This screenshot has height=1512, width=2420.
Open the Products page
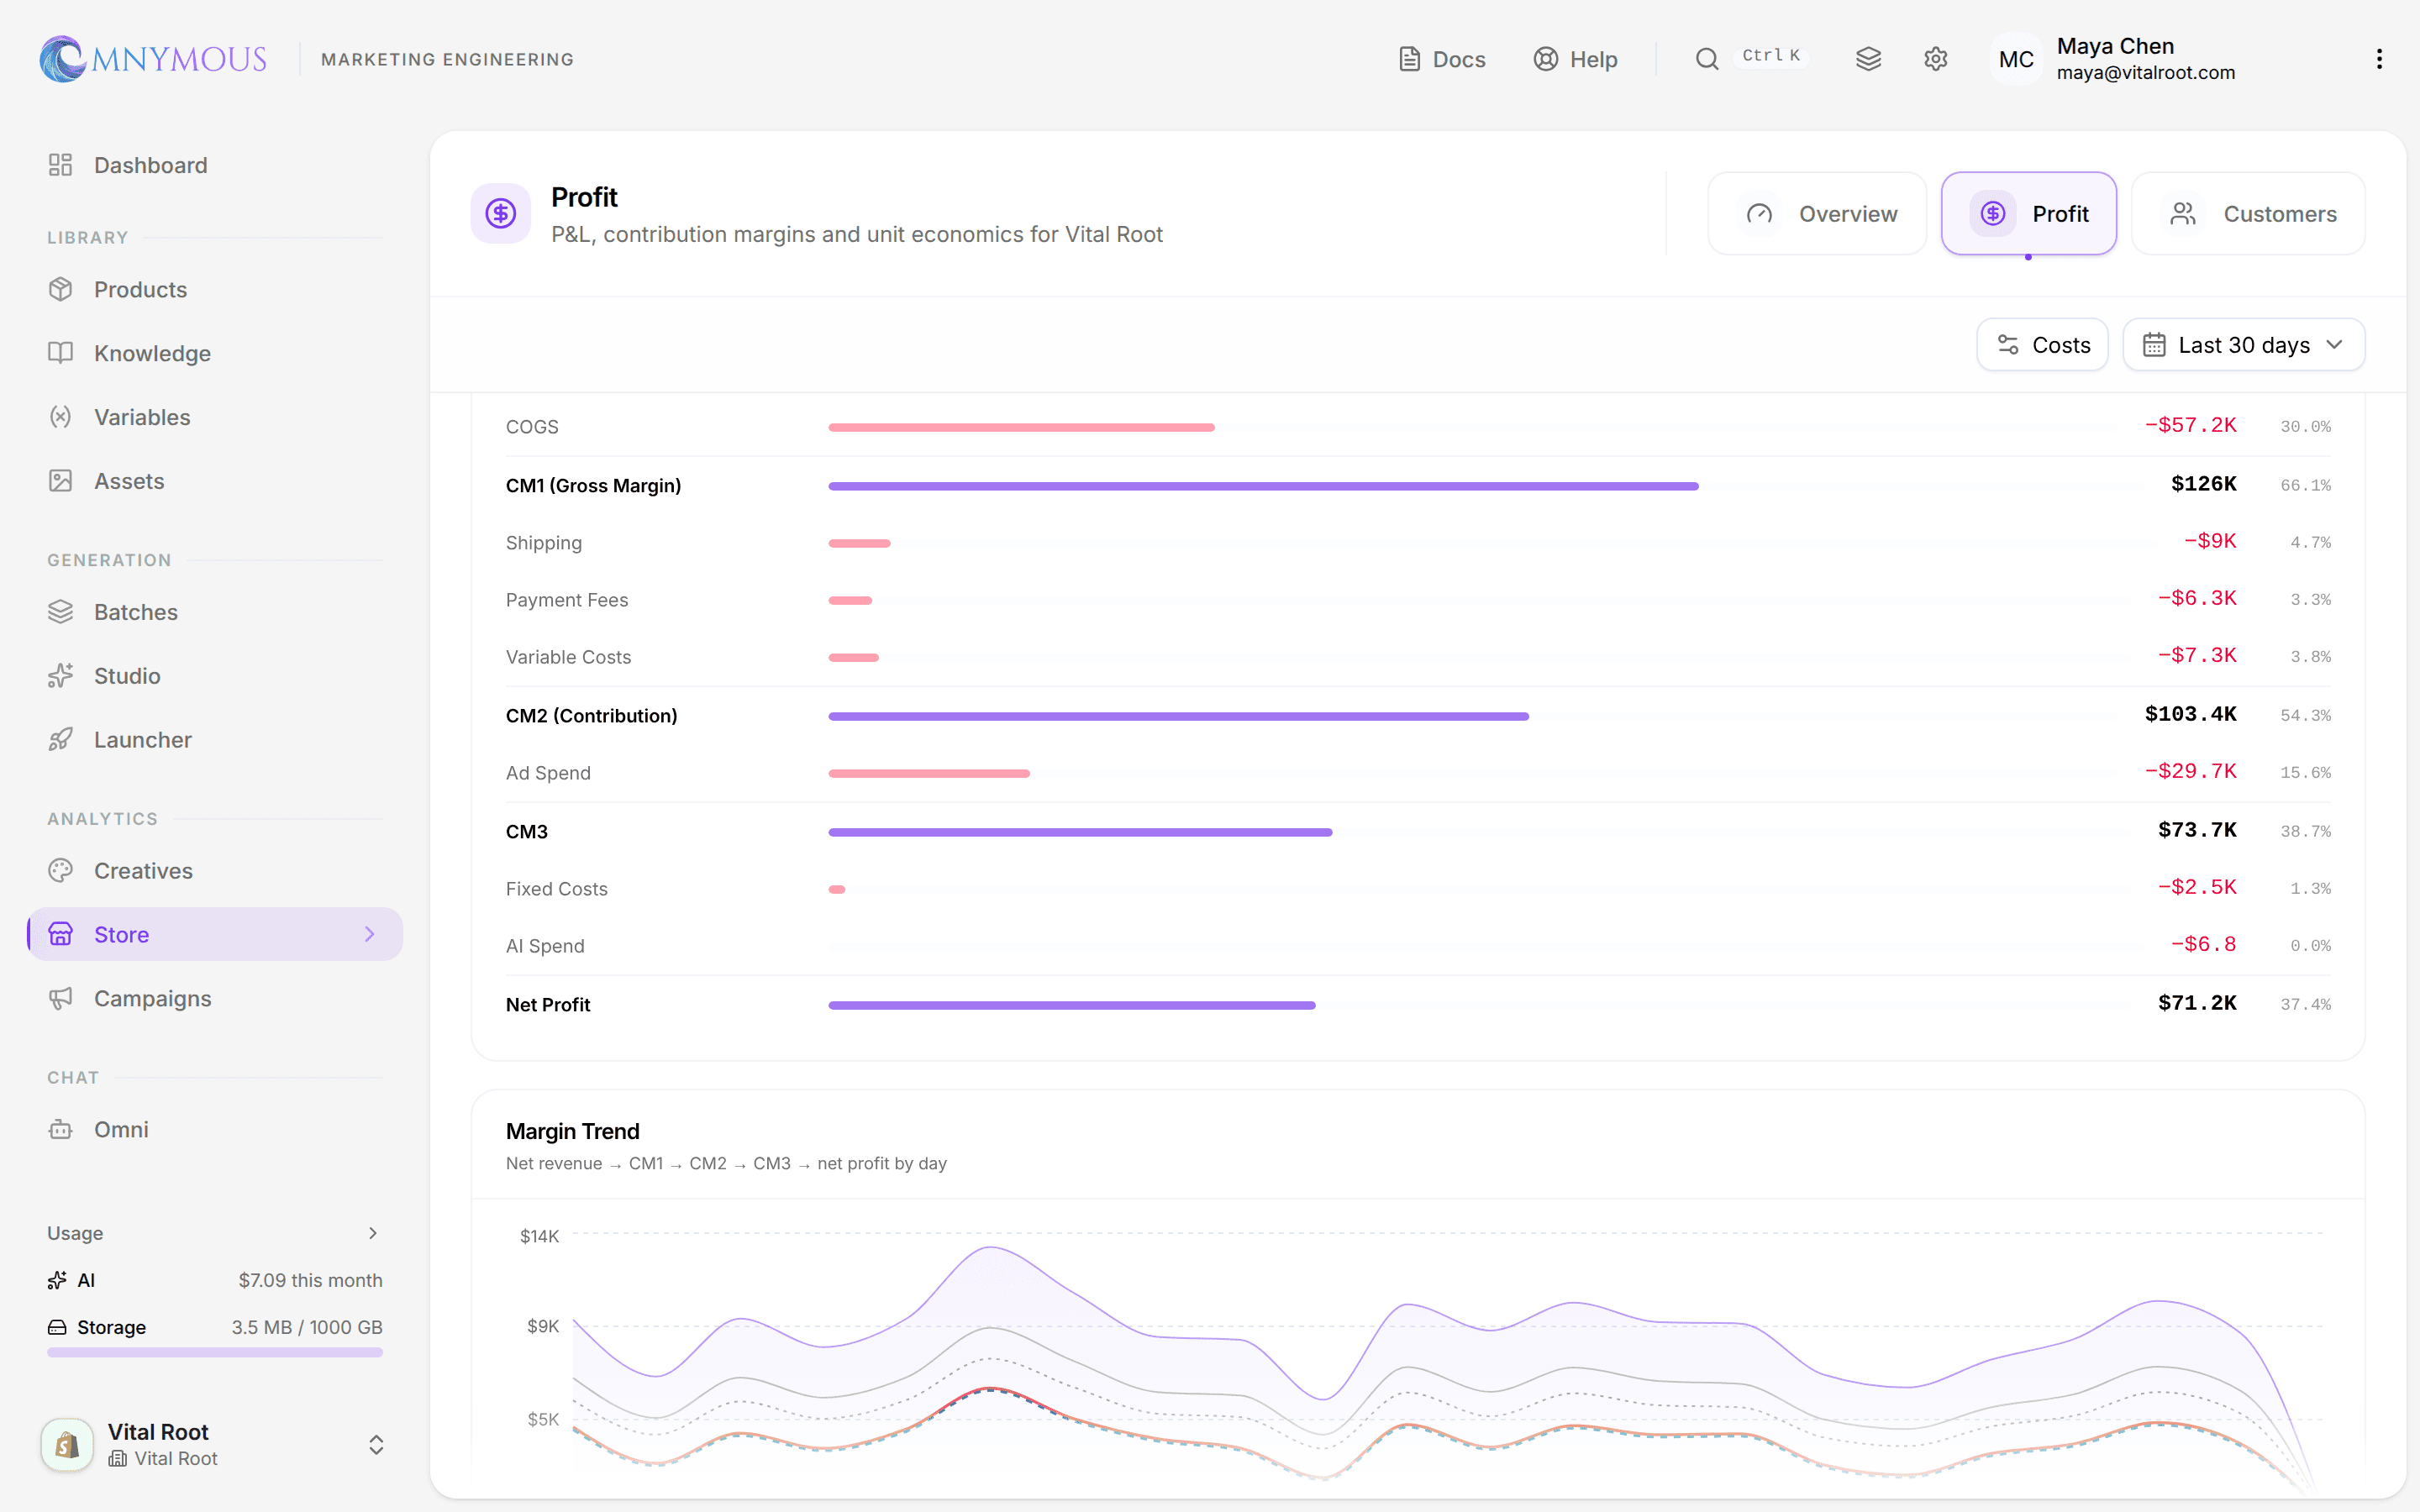point(215,289)
